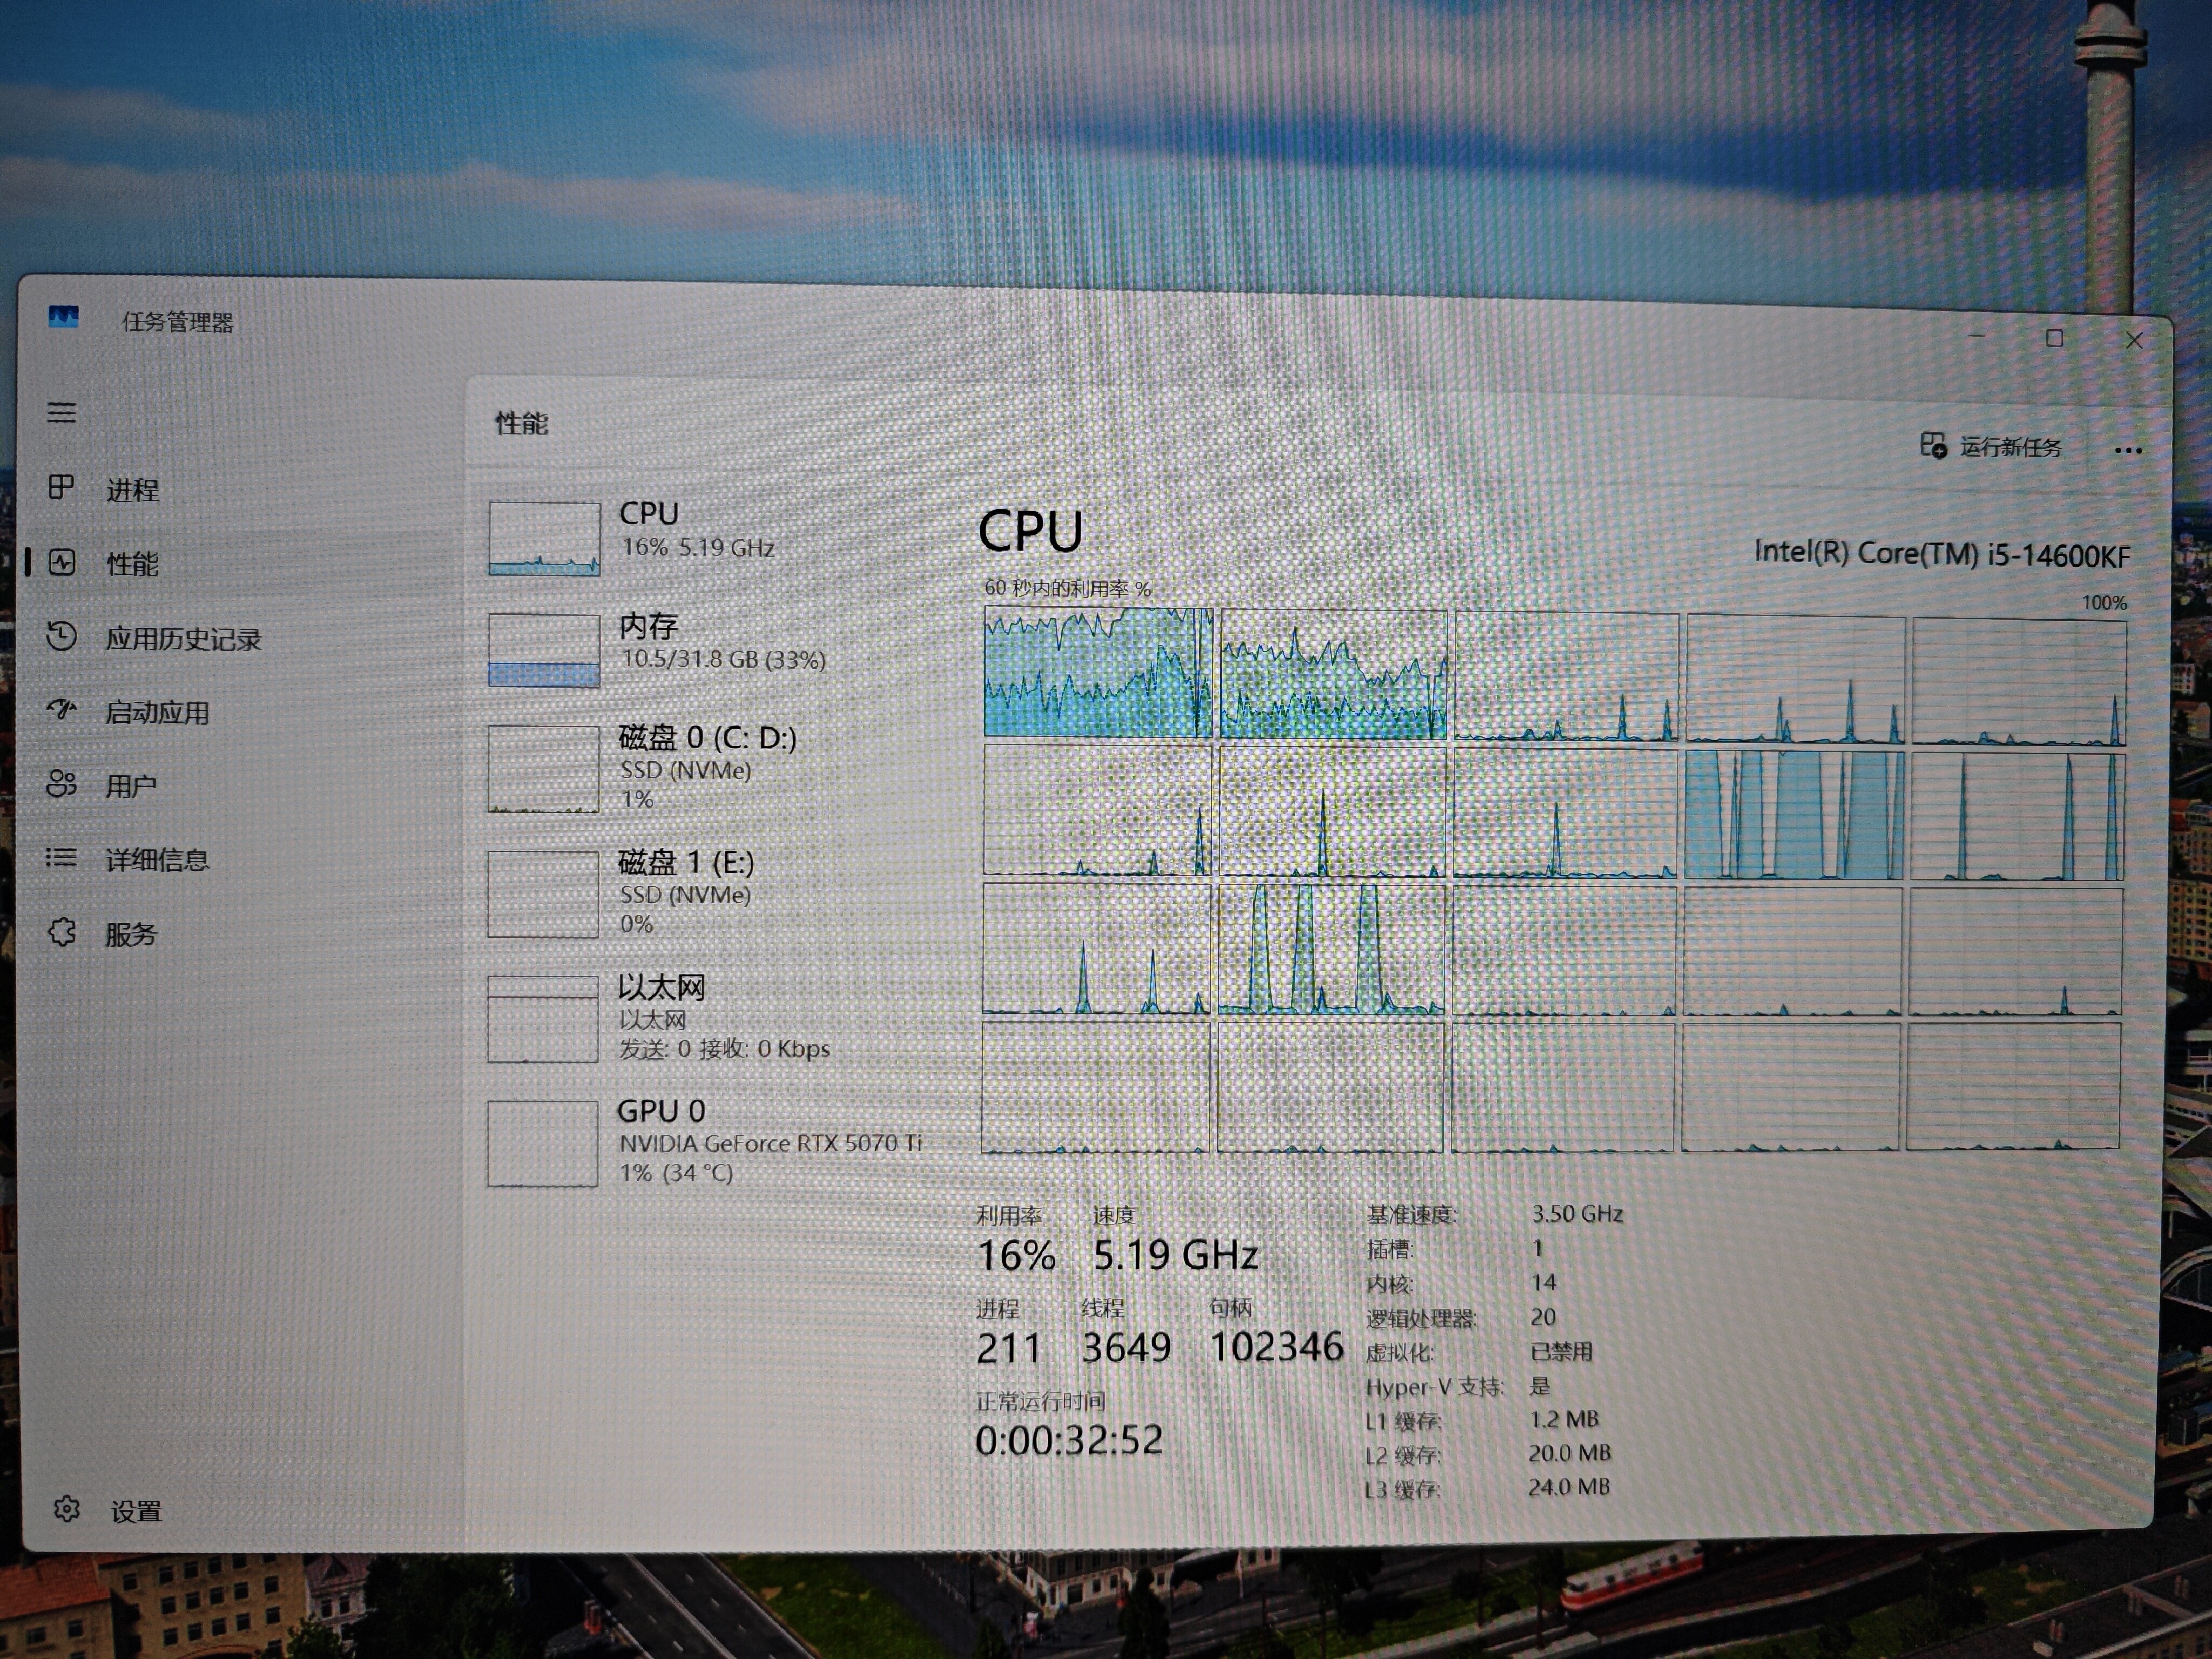Click the 应用历史记录 clock icon
Image resolution: width=2212 pixels, height=1659 pixels.
(x=61, y=636)
